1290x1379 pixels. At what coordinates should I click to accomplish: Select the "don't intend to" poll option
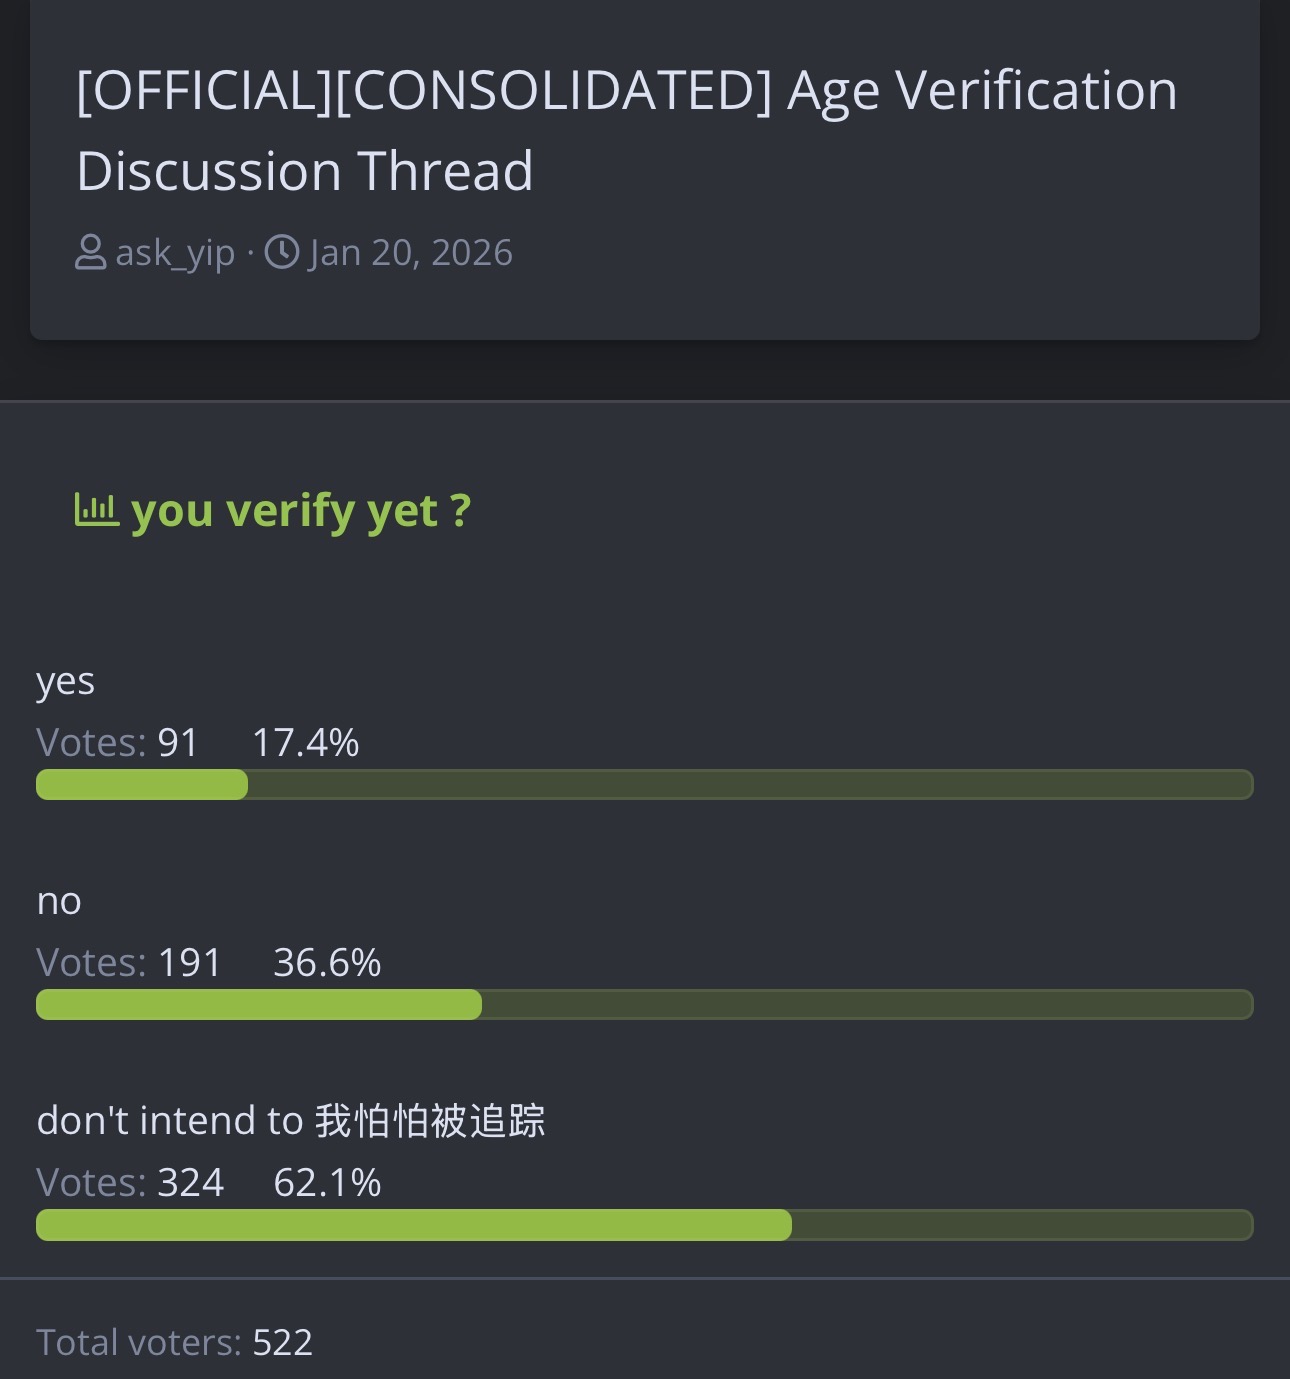pos(290,1121)
